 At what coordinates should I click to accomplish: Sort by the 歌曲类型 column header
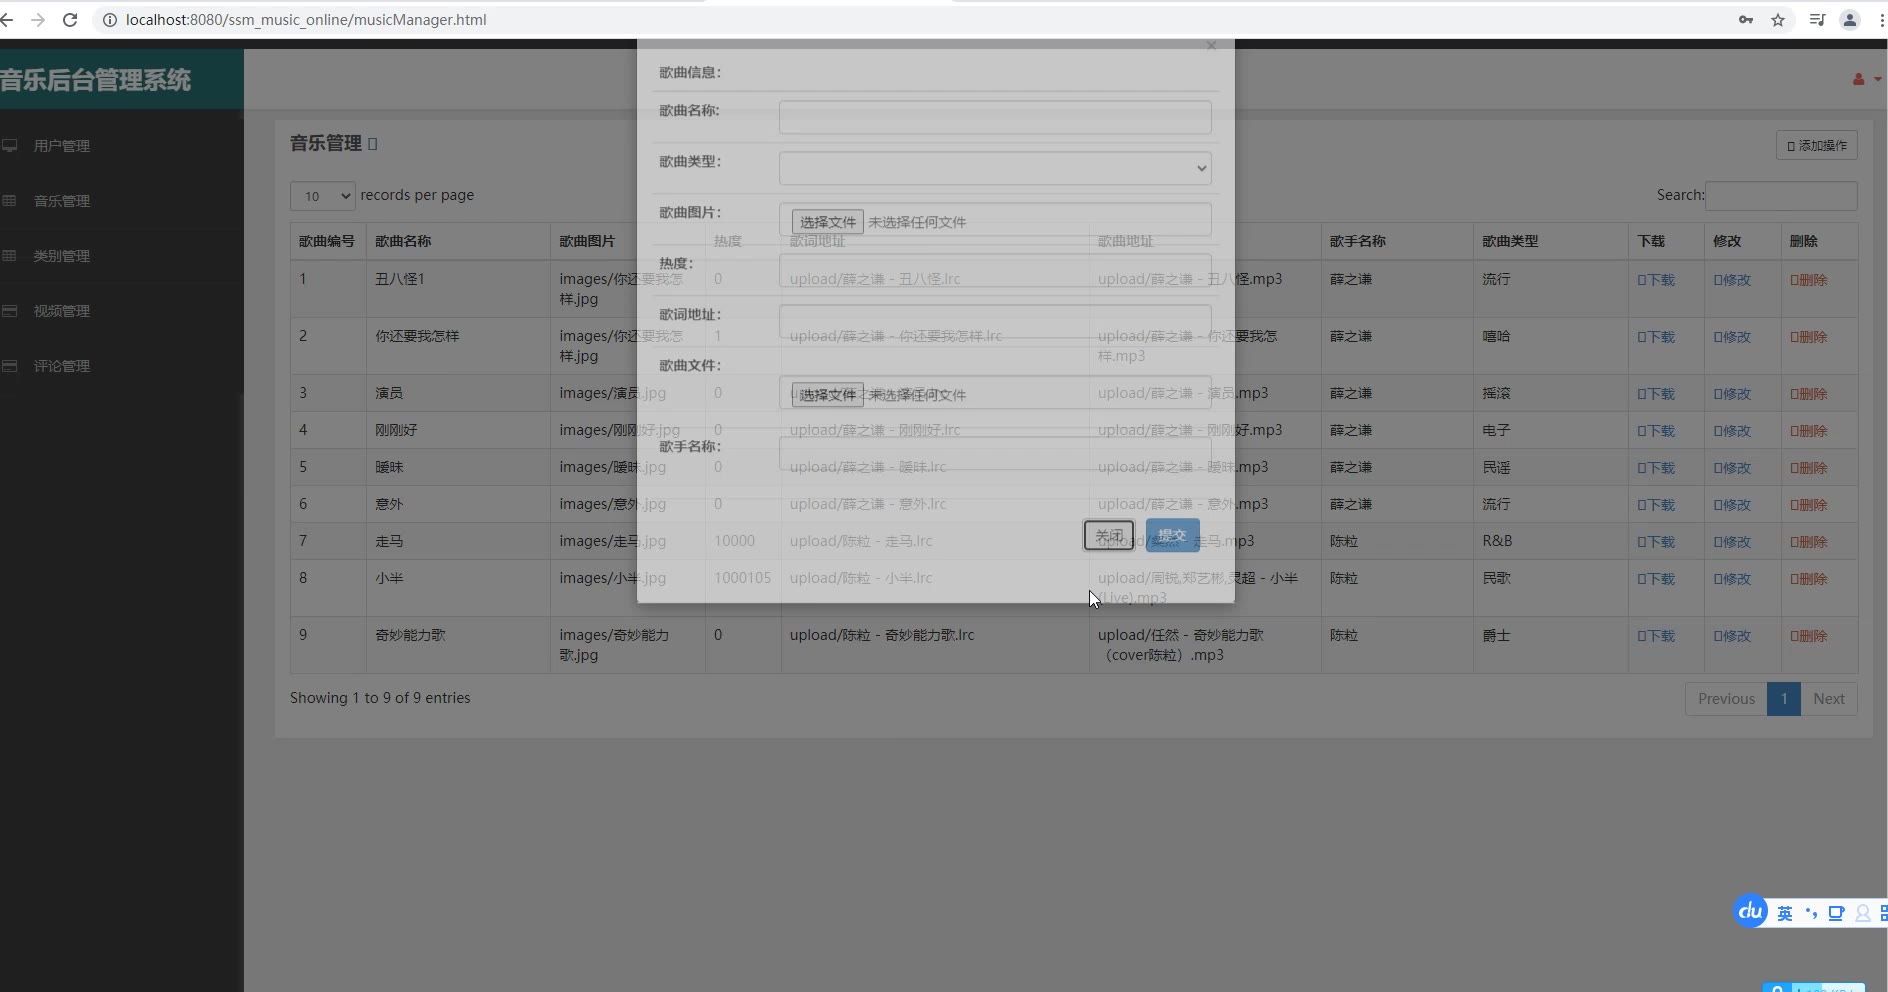(x=1550, y=241)
